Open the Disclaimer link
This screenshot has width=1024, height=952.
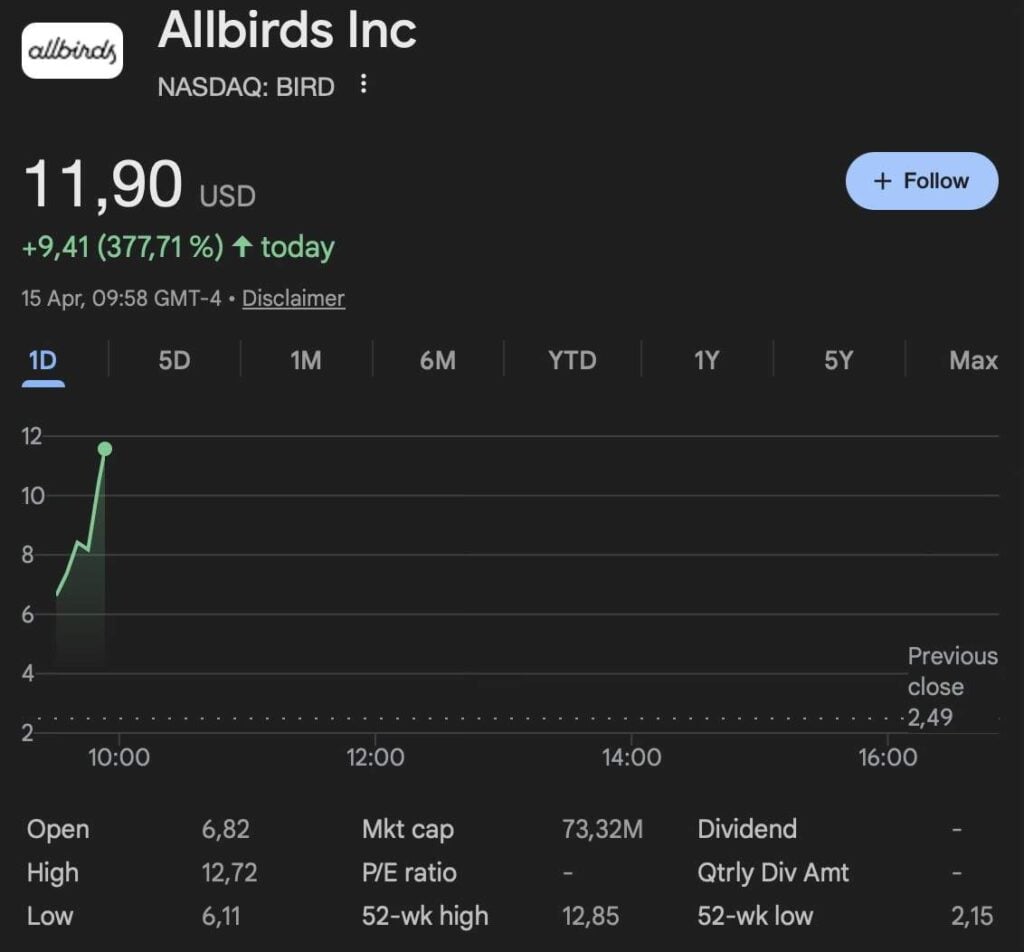[x=293, y=298]
